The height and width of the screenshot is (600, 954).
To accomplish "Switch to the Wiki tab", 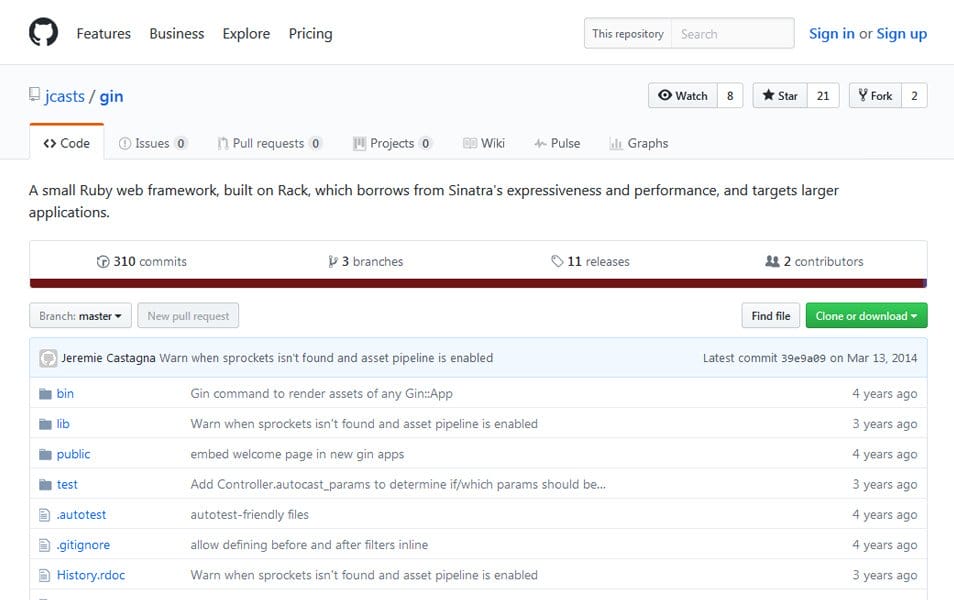I will pyautogui.click(x=484, y=144).
